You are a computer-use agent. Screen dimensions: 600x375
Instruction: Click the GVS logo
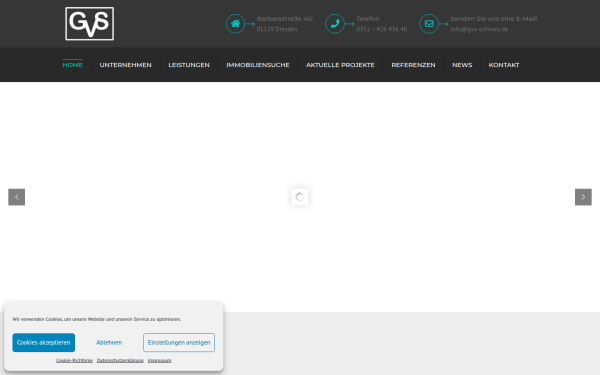[90, 24]
